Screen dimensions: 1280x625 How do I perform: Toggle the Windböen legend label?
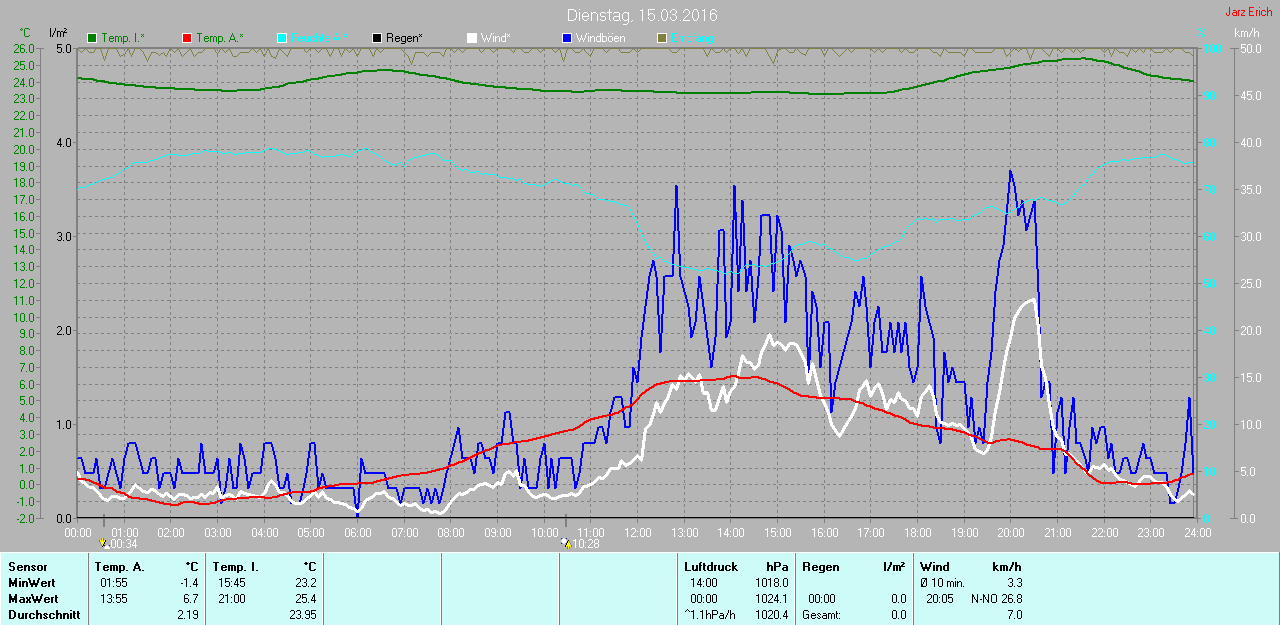pyautogui.click(x=603, y=38)
